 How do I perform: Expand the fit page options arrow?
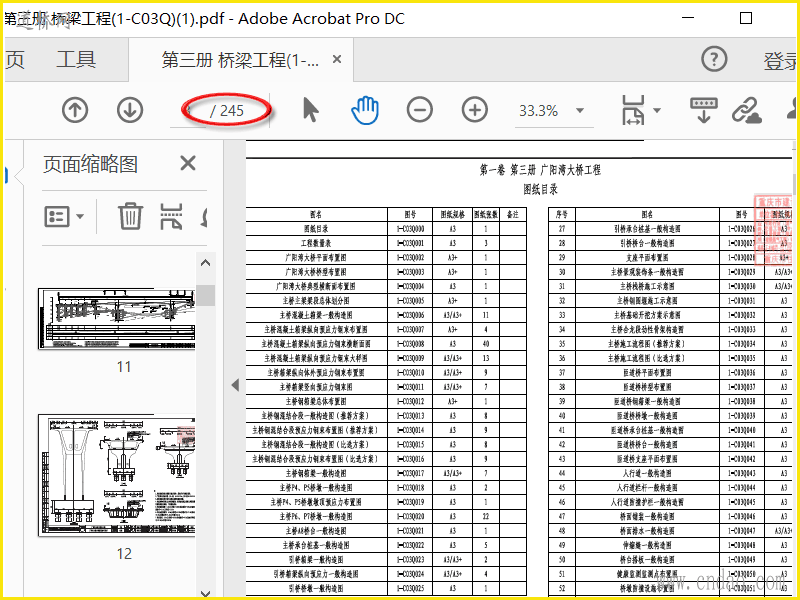tap(657, 110)
